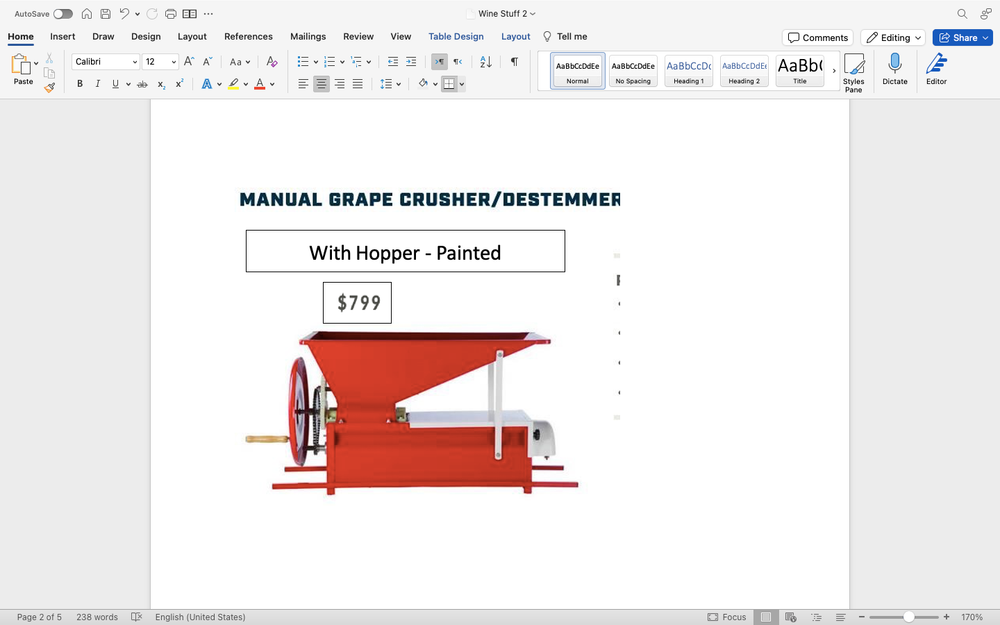The height and width of the screenshot is (625, 1000).
Task: Open the Styles Pane
Action: (x=853, y=73)
